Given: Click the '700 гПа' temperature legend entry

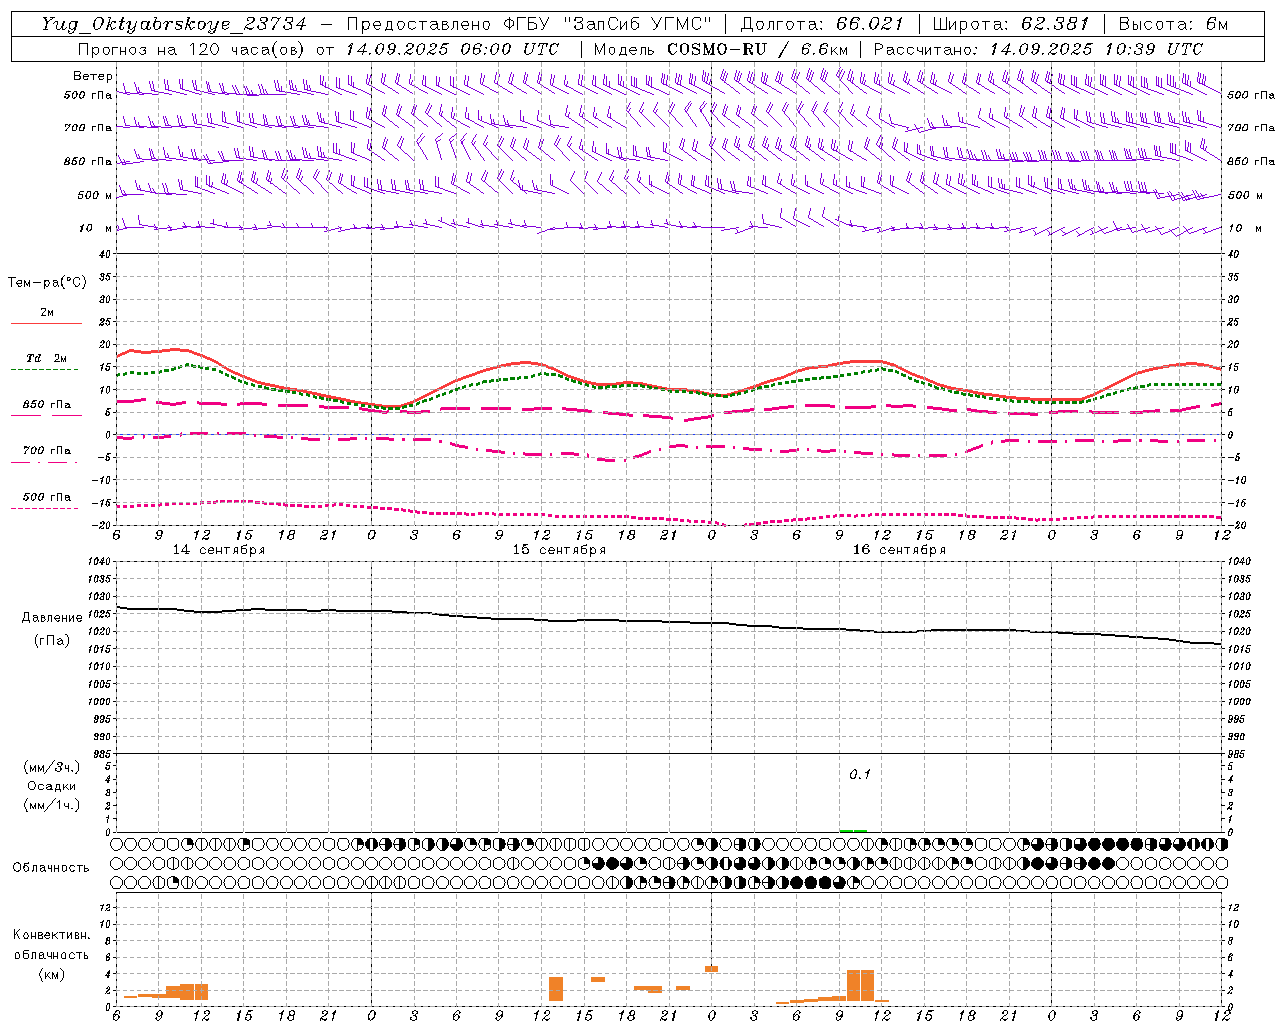Looking at the screenshot, I should click(47, 451).
